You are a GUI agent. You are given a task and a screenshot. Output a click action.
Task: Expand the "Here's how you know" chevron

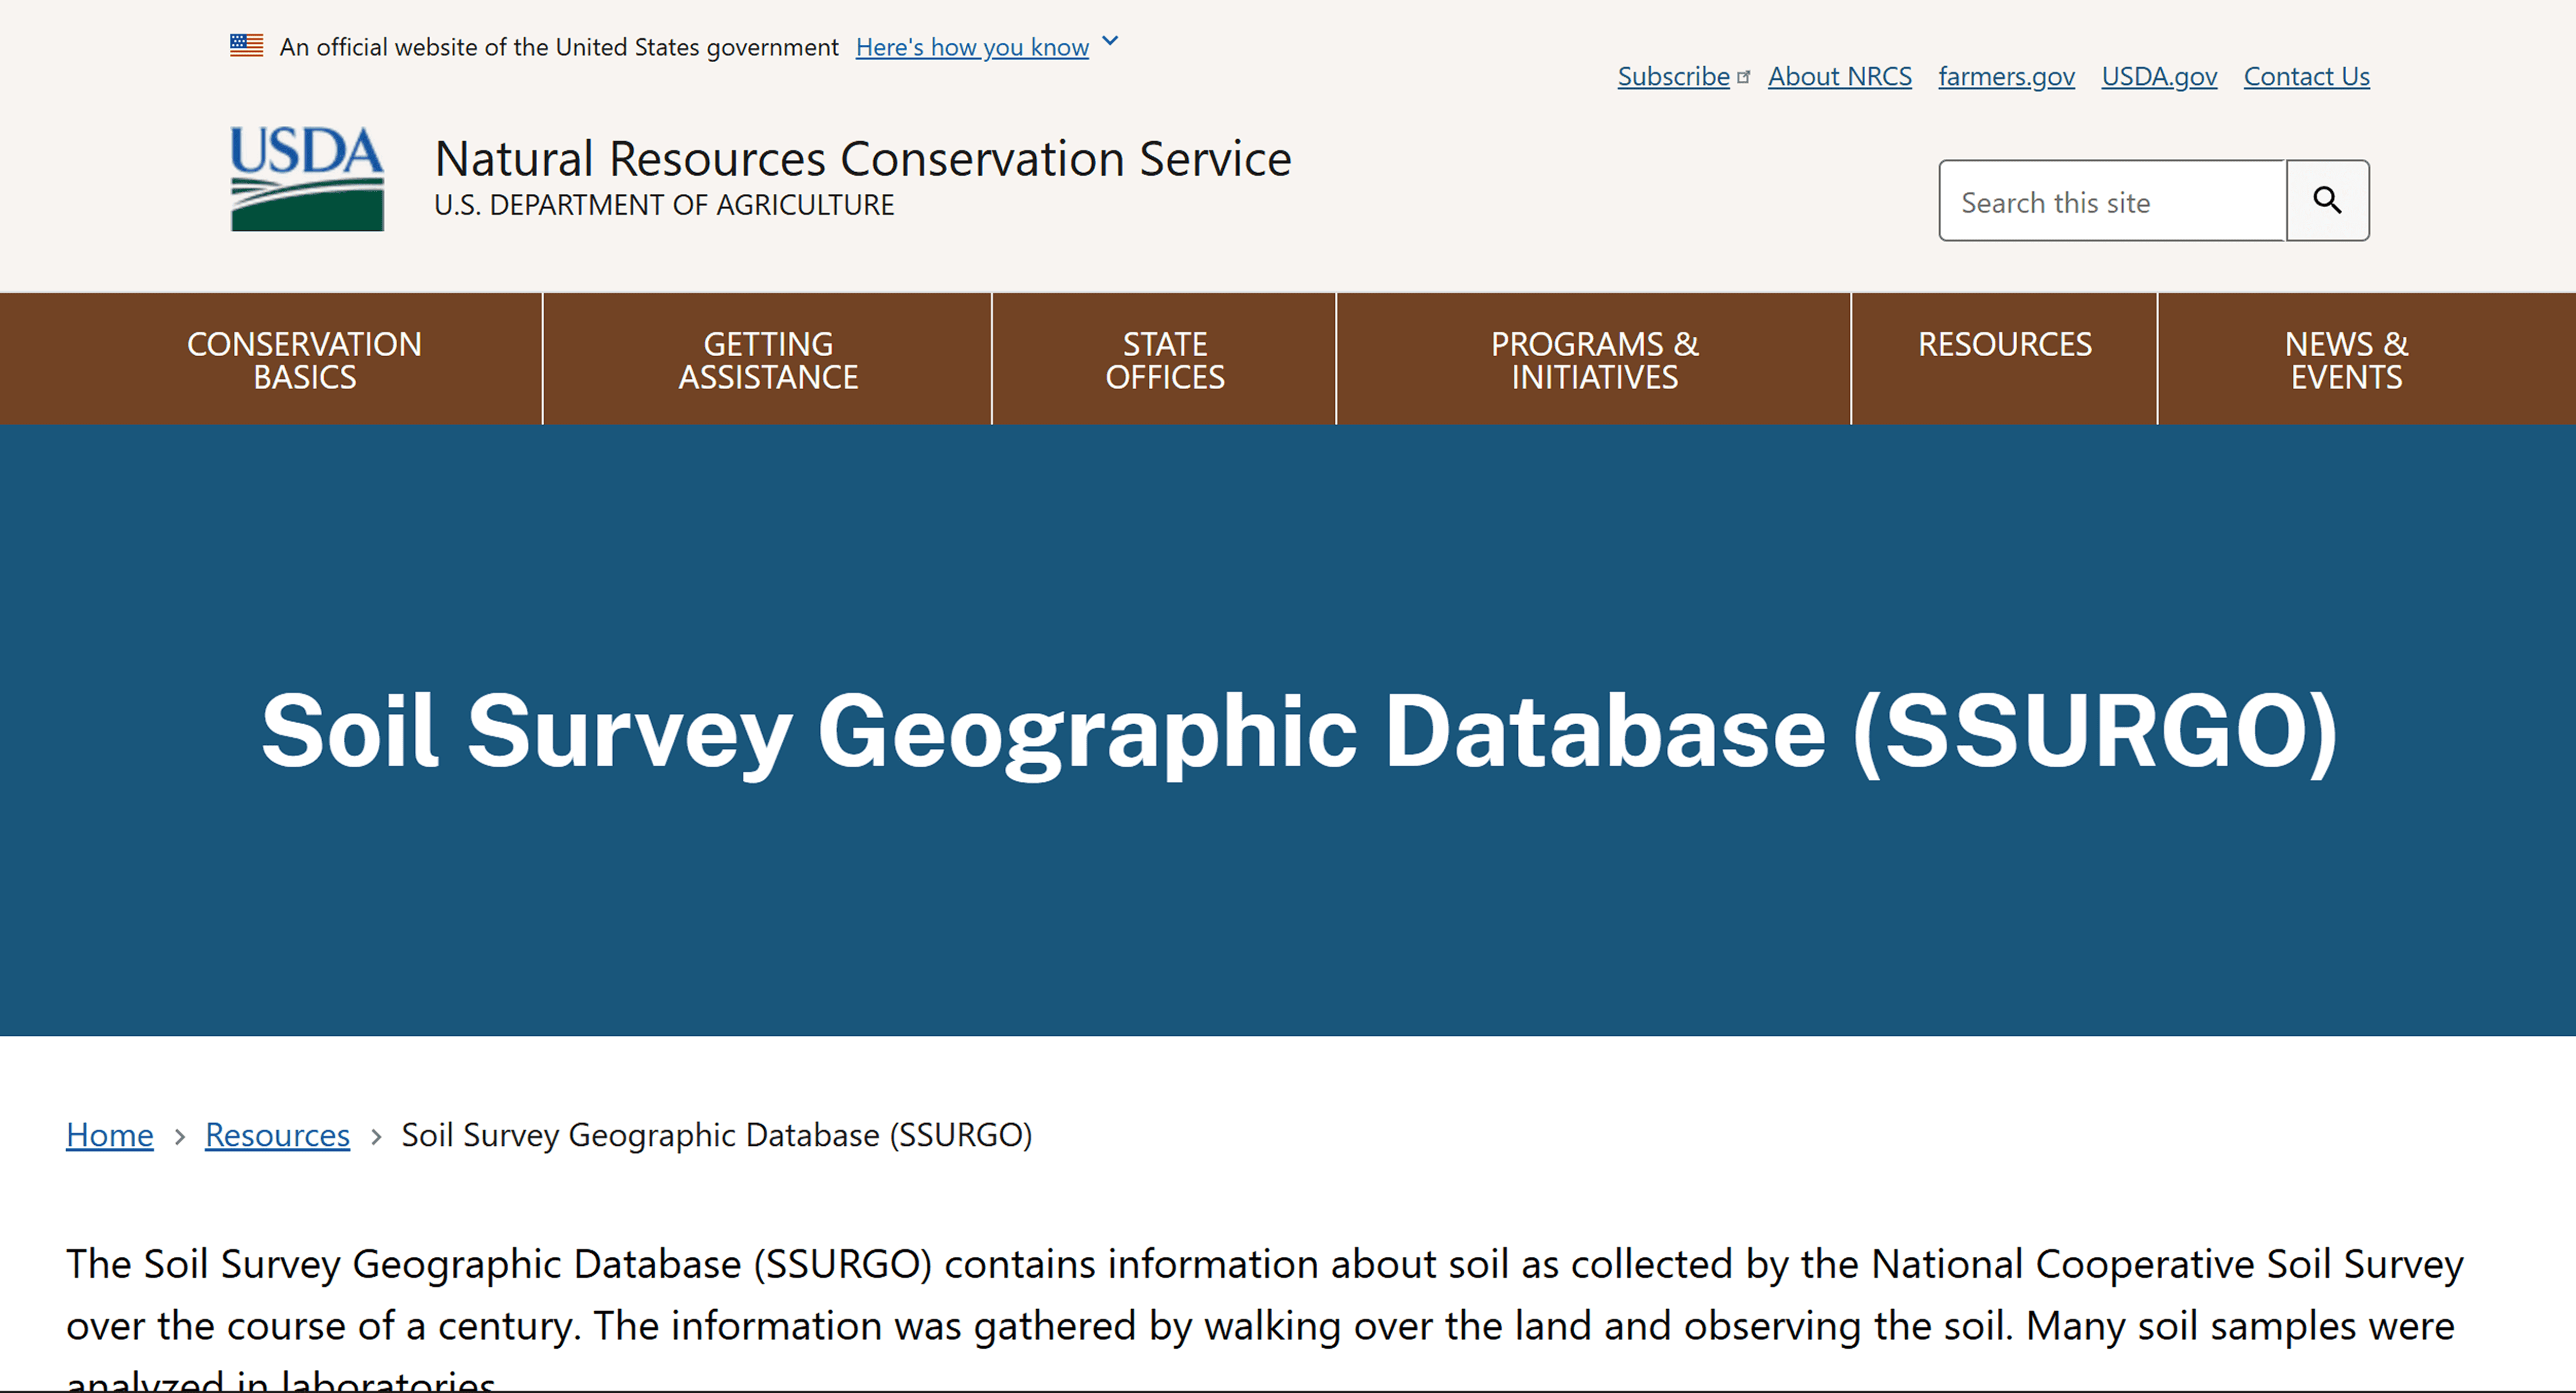pos(1110,42)
